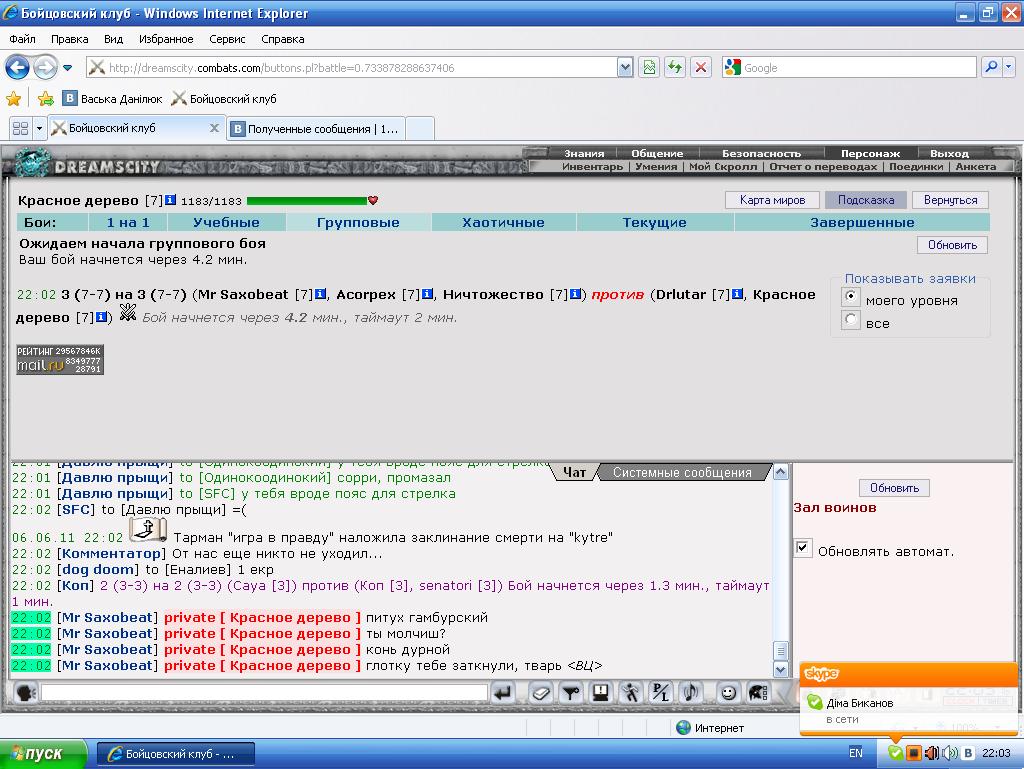The image size is (1024, 769).
Task: Click the mail.ru rating banner
Action: [60, 359]
